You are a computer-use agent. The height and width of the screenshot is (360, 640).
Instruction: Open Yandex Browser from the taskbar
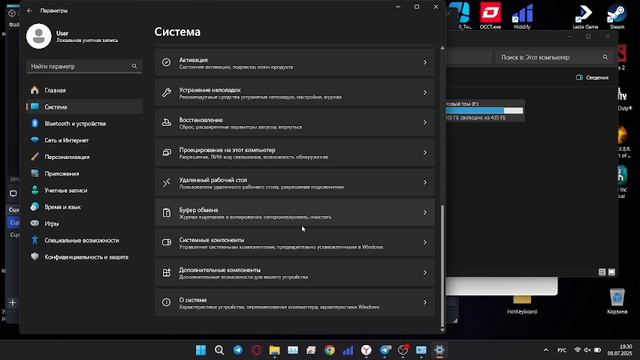(366, 350)
